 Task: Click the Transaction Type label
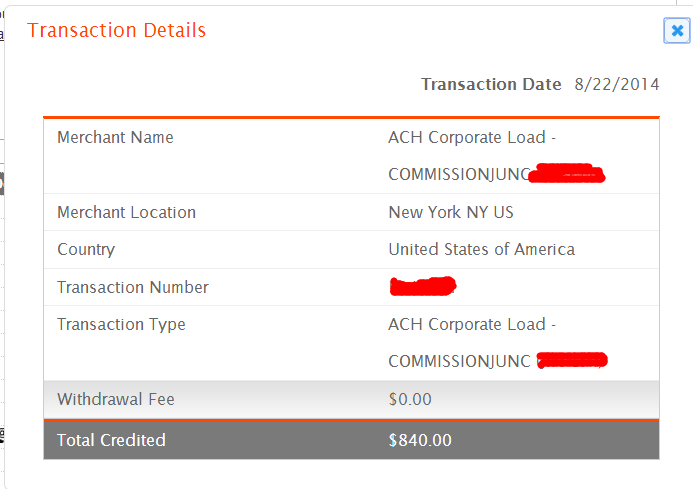121,325
